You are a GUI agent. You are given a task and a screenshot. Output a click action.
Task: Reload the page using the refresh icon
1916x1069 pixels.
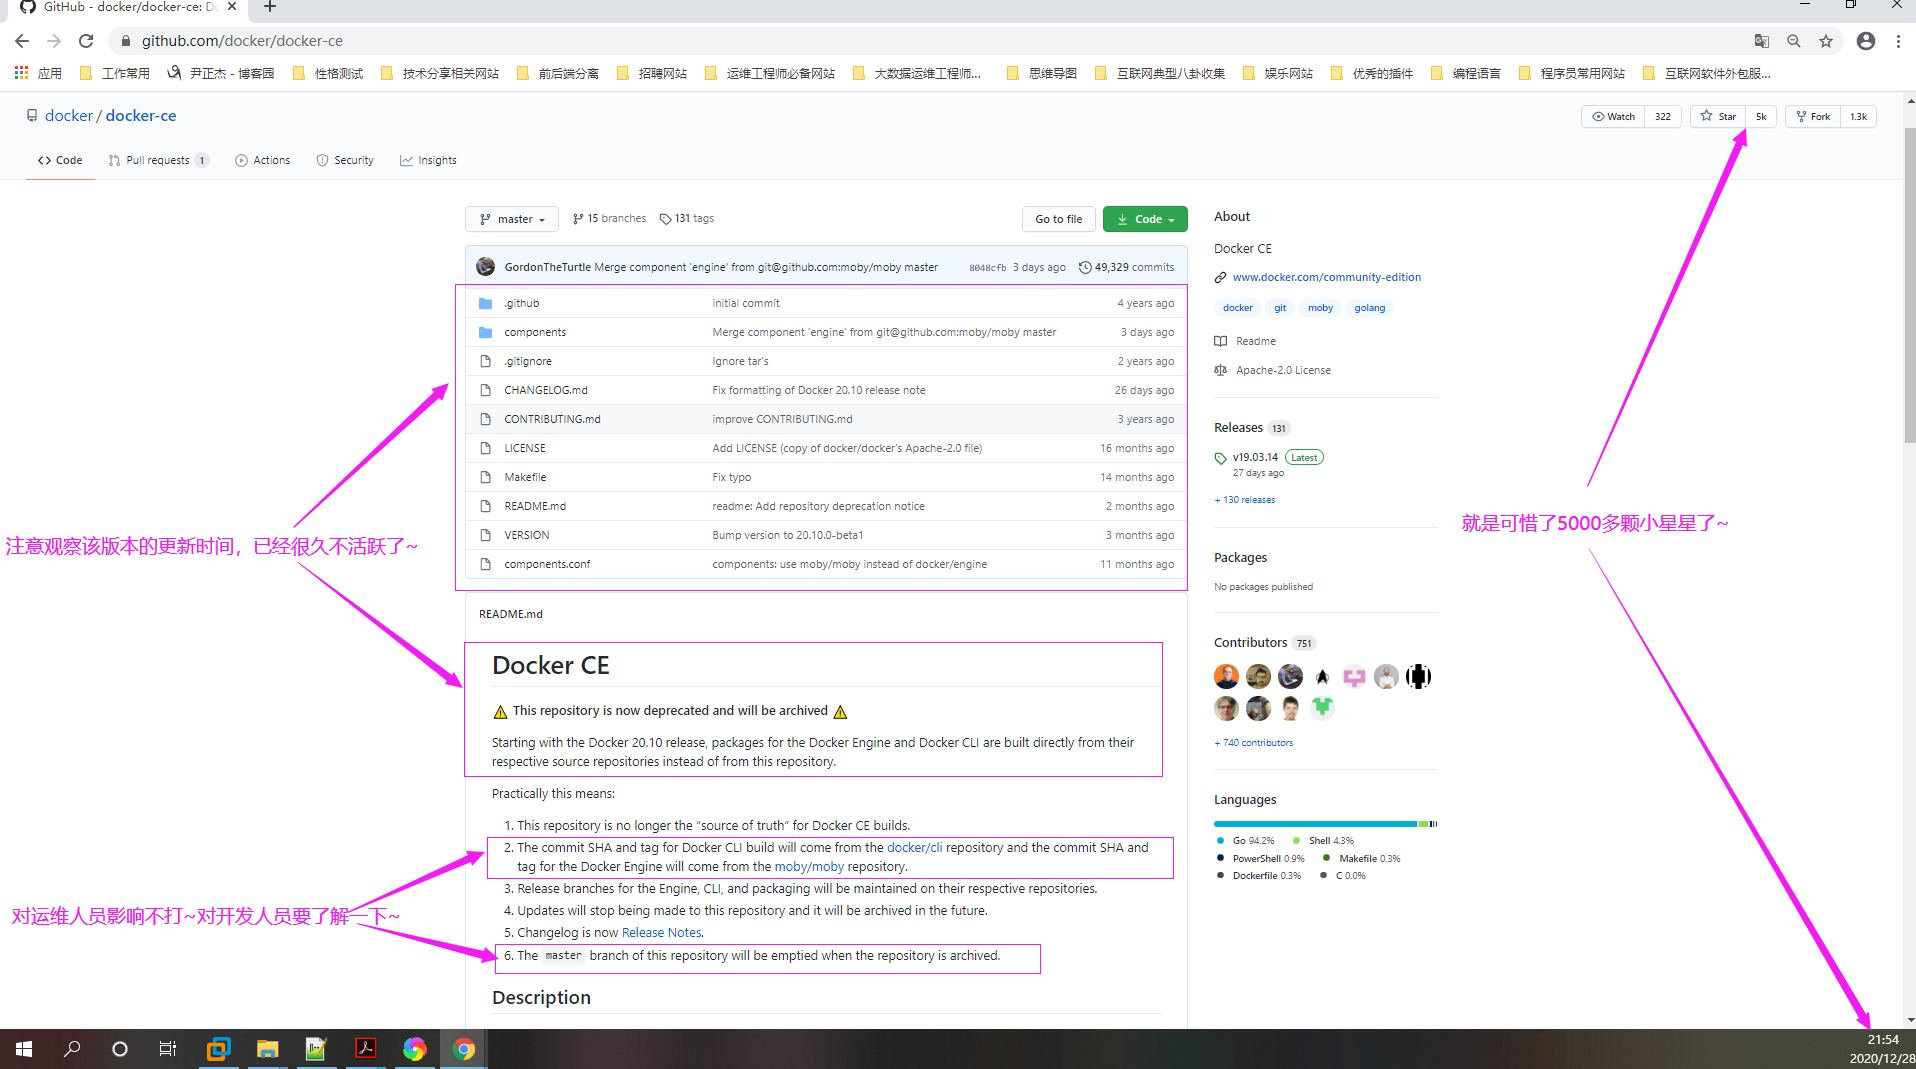[x=86, y=41]
